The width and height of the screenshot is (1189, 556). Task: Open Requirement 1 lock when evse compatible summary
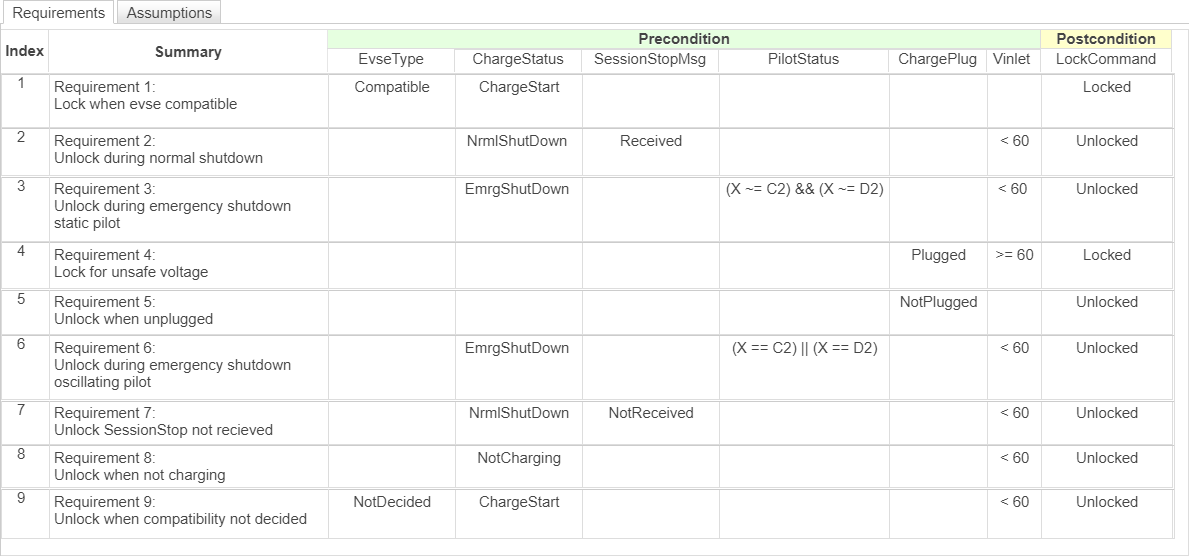point(145,96)
